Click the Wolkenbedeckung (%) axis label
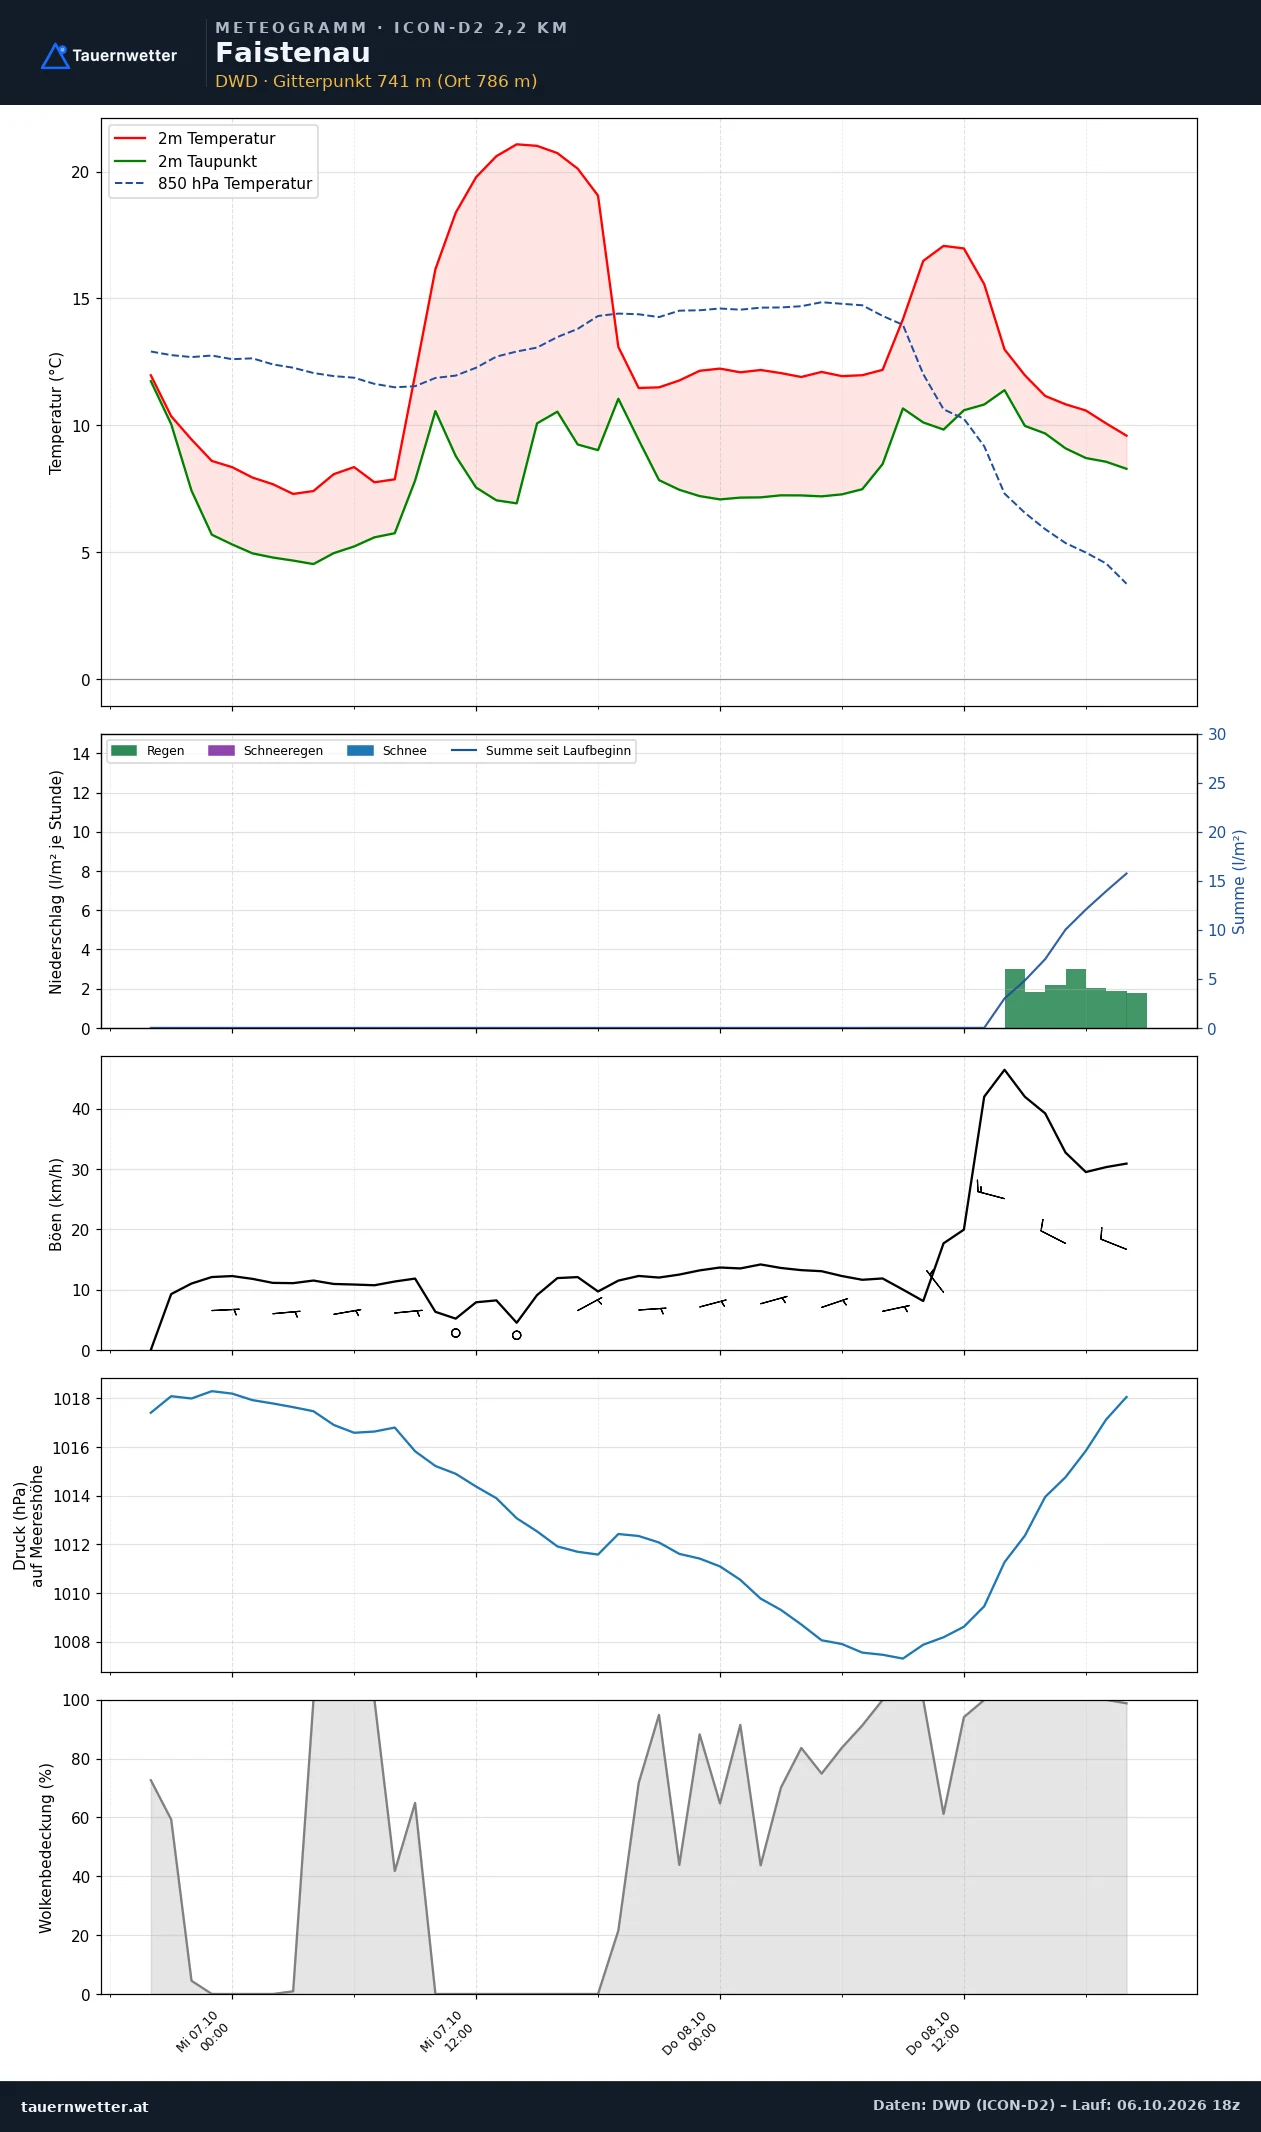The width and height of the screenshot is (1261, 2132). coord(46,1848)
